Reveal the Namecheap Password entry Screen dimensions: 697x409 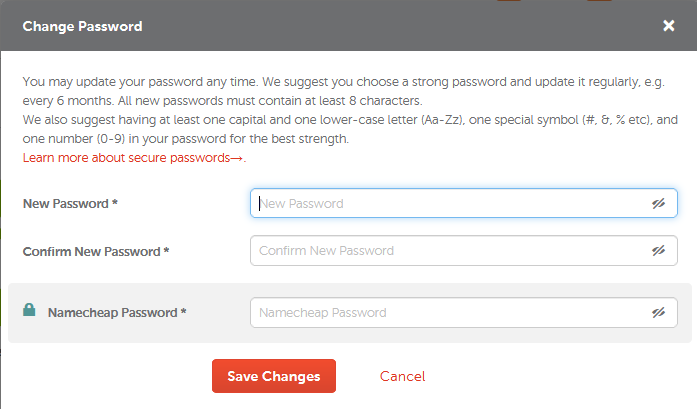click(x=658, y=313)
